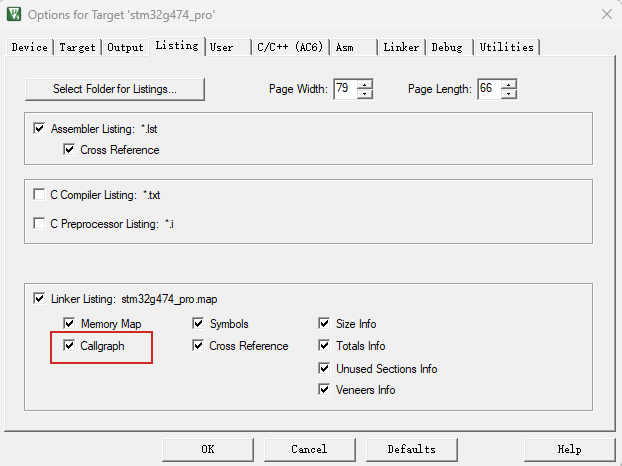Close the Options for Target dialog
Viewport: 622px width, 466px height.
(x=607, y=14)
